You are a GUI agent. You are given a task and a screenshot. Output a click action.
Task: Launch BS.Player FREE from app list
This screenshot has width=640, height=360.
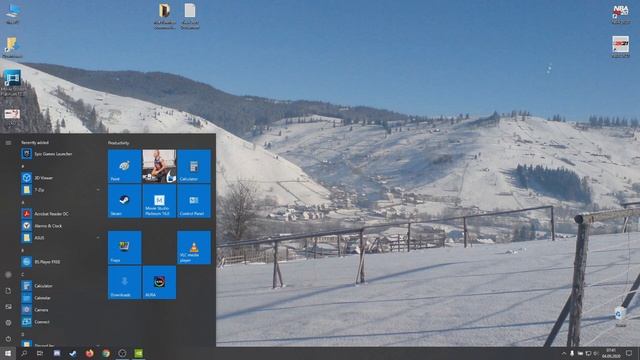(61, 262)
